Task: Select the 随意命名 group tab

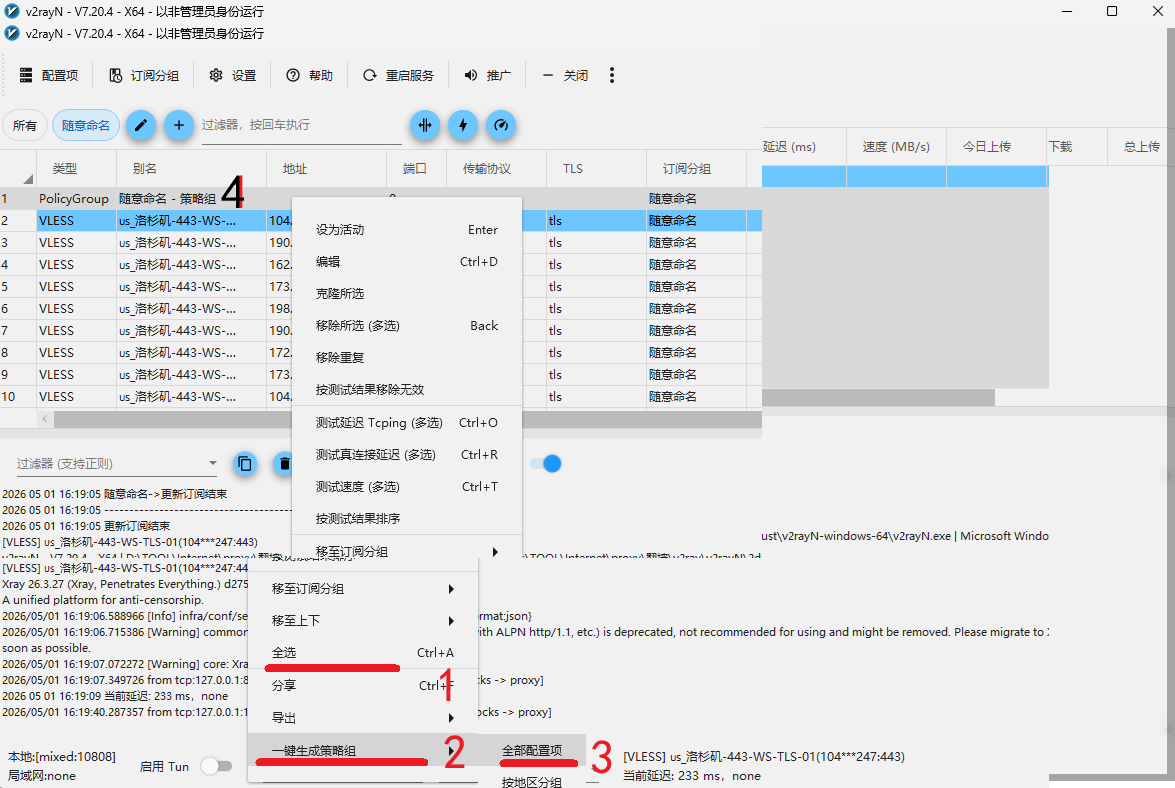Action: tap(85, 125)
